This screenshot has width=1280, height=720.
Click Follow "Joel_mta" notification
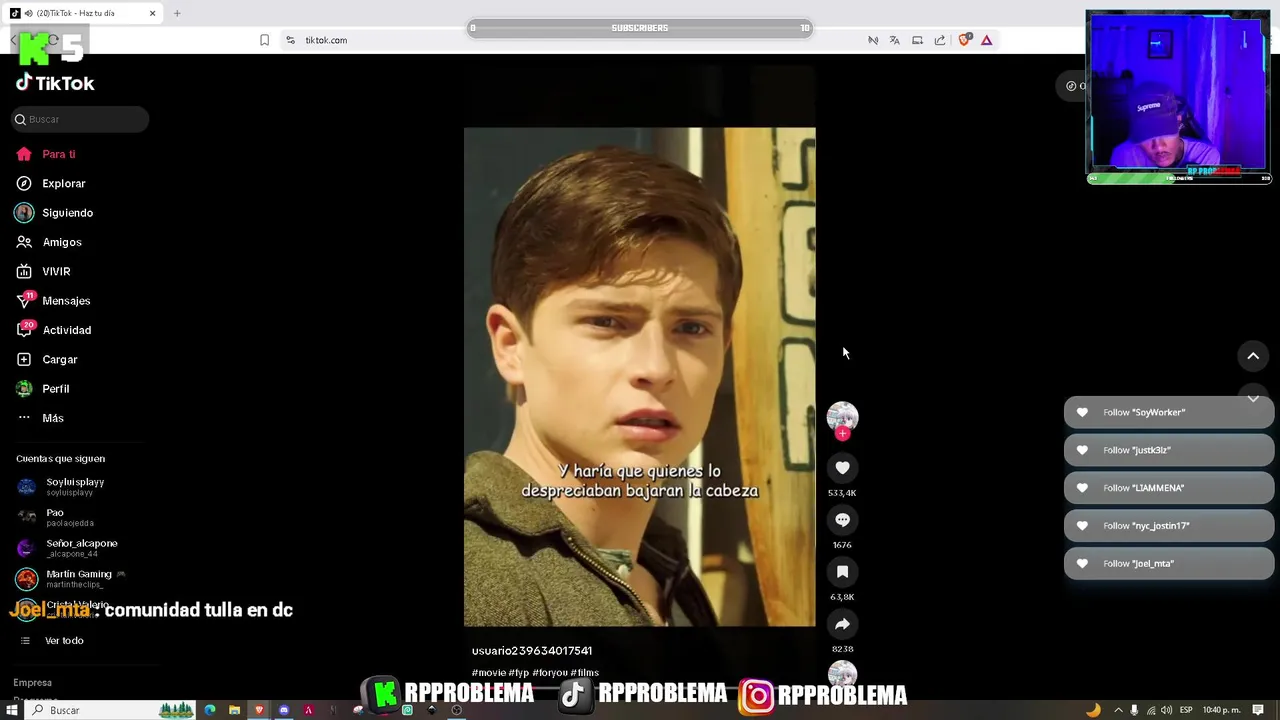[1169, 564]
